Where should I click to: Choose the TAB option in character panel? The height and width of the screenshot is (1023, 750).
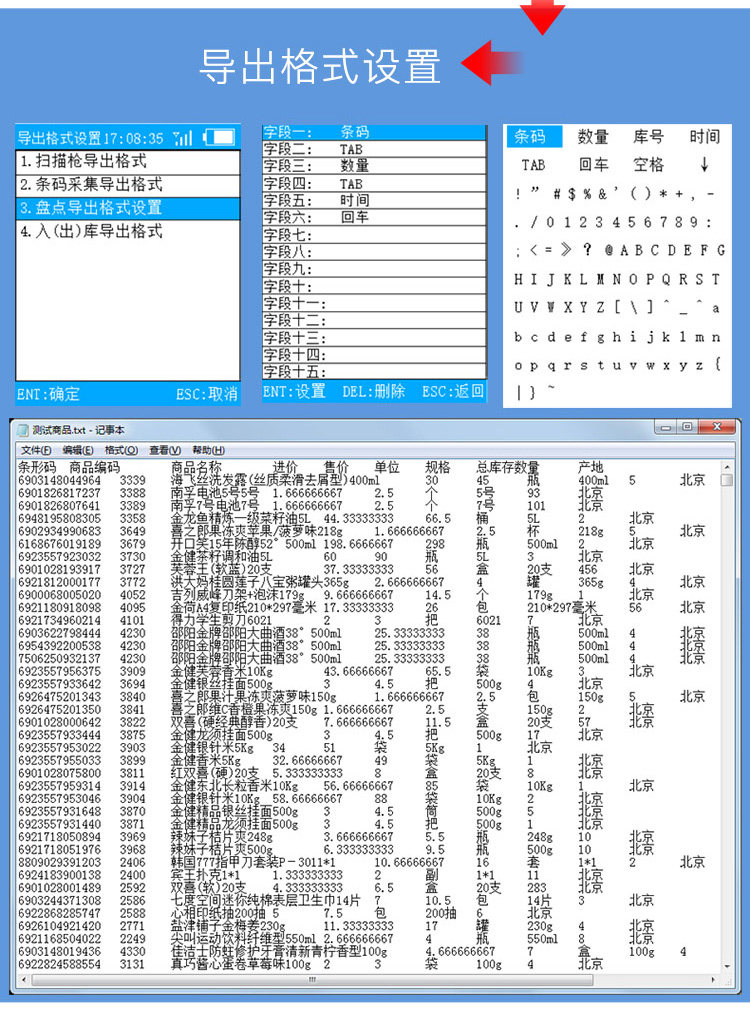click(533, 165)
